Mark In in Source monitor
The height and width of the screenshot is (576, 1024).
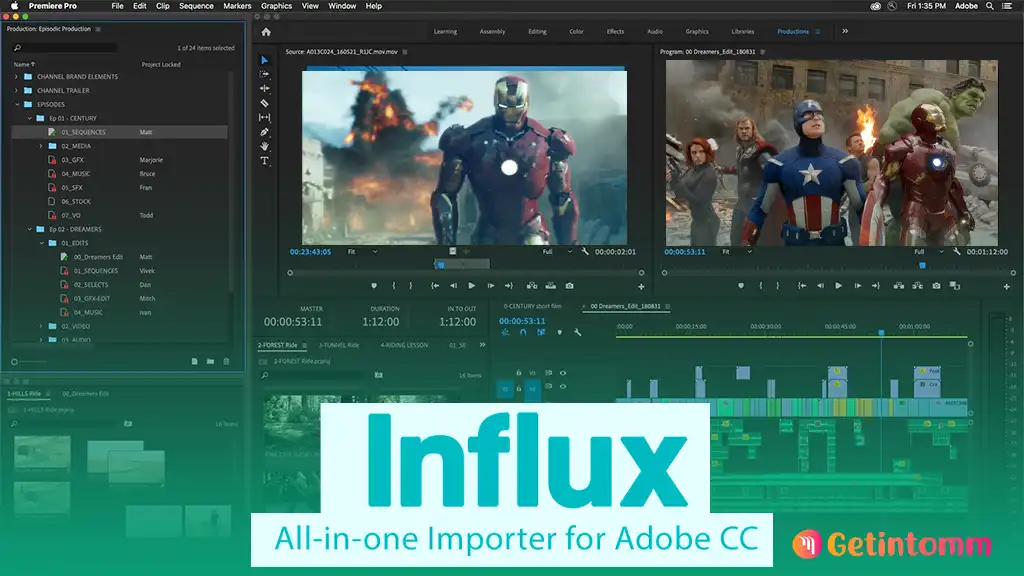(x=394, y=285)
